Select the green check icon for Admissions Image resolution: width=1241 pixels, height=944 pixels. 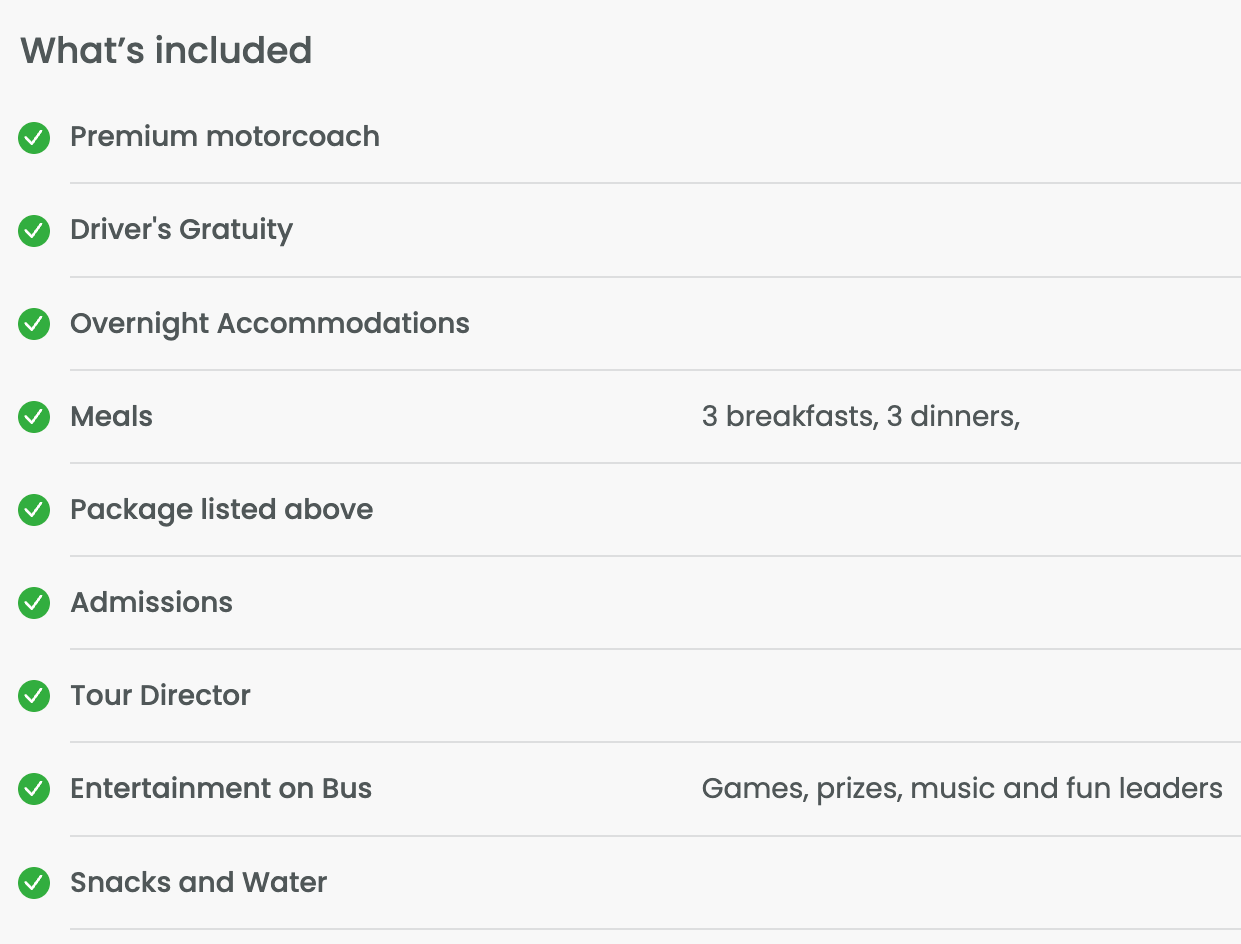(34, 603)
